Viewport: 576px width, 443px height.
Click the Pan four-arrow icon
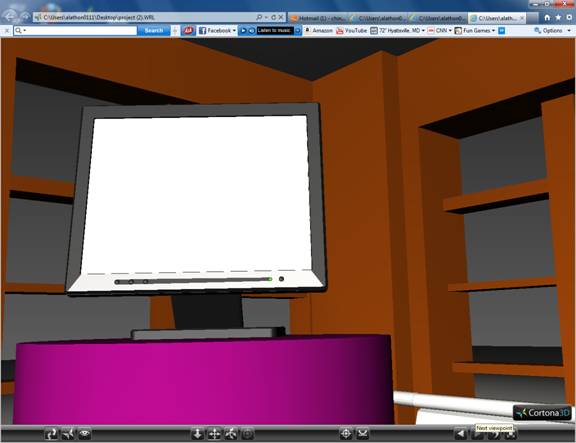214,435
